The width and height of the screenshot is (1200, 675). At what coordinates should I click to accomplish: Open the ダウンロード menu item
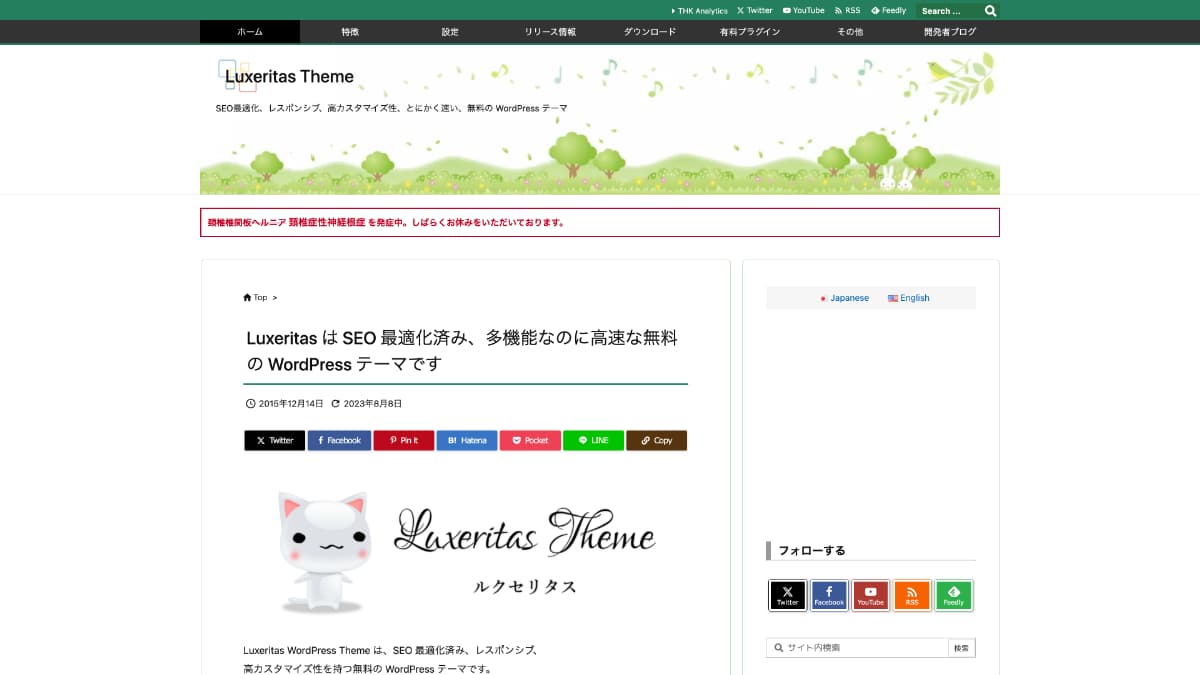coord(650,32)
